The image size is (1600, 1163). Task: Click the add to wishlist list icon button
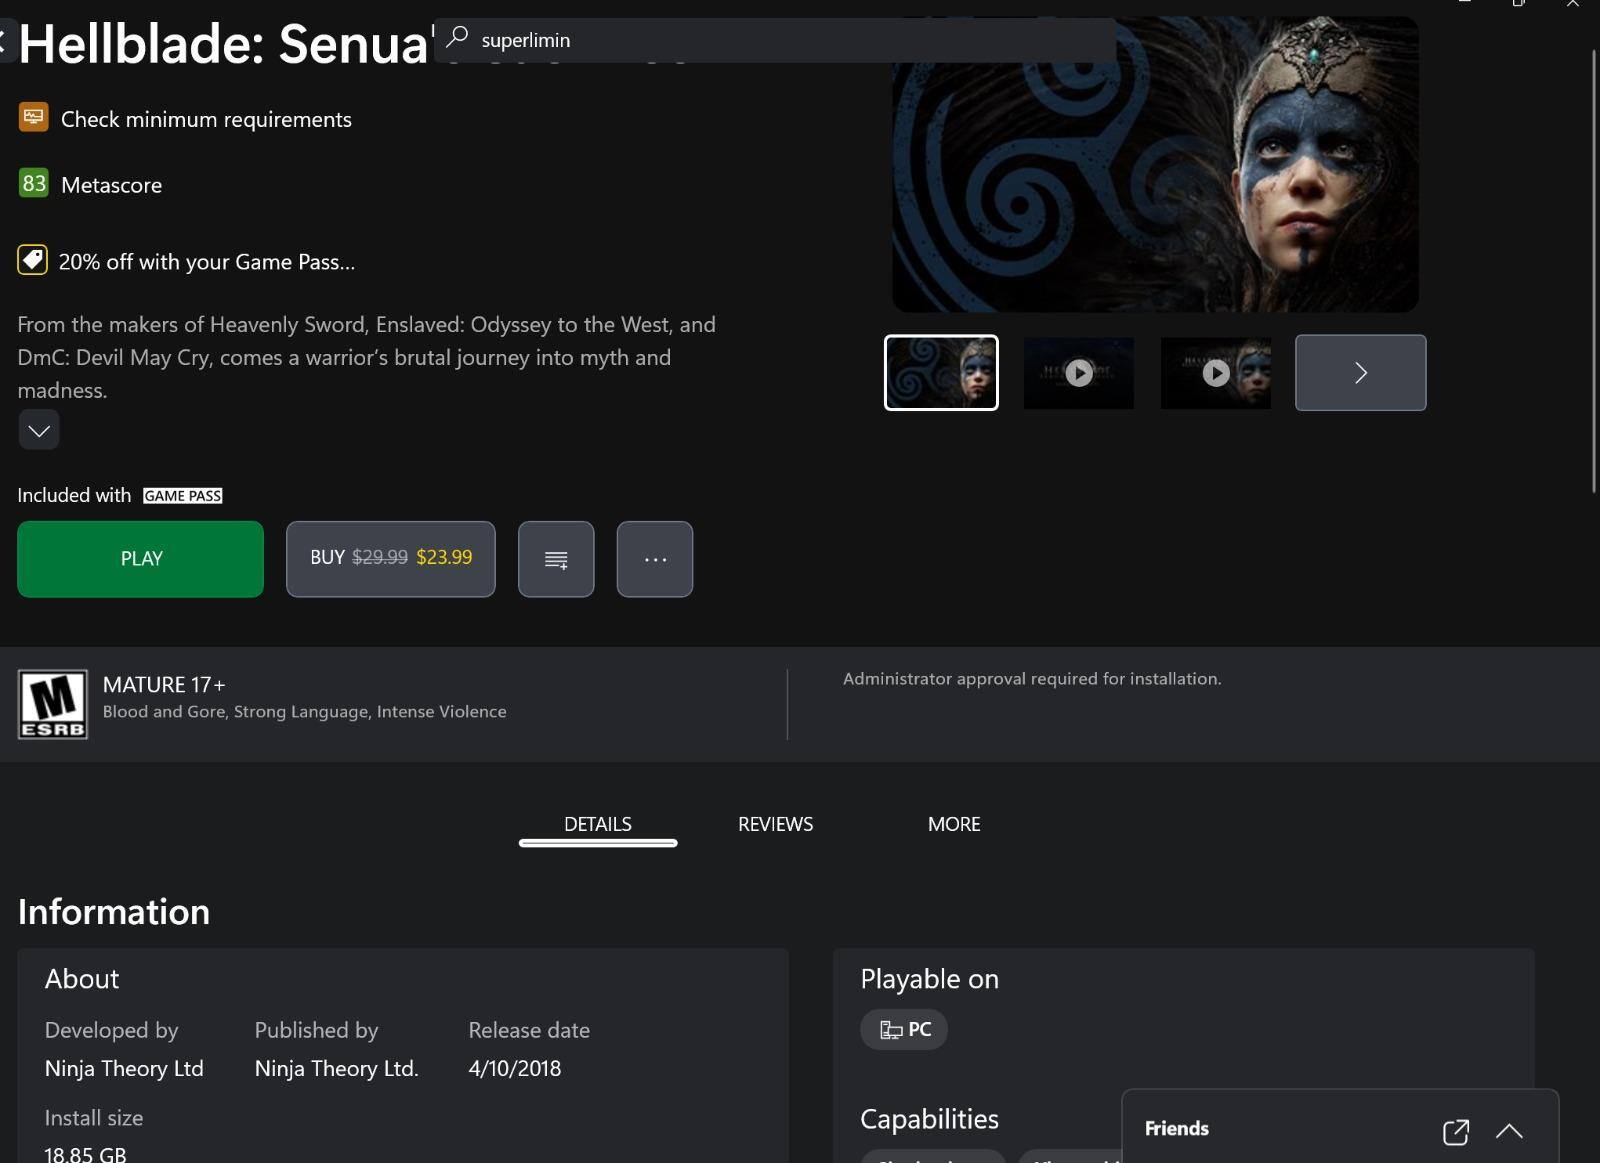556,559
